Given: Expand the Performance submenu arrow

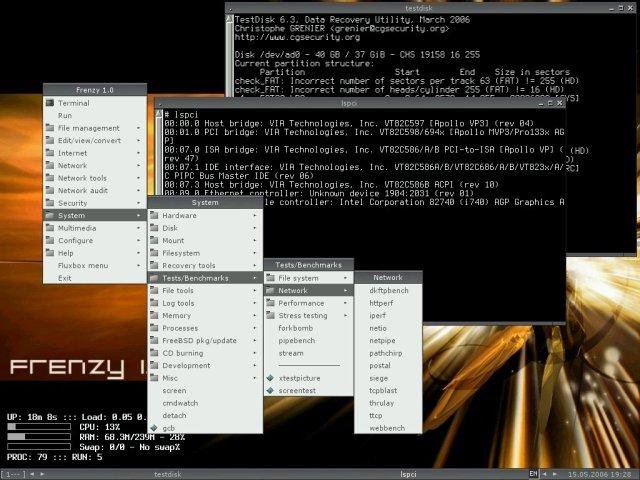Looking at the screenshot, I should (346, 302).
